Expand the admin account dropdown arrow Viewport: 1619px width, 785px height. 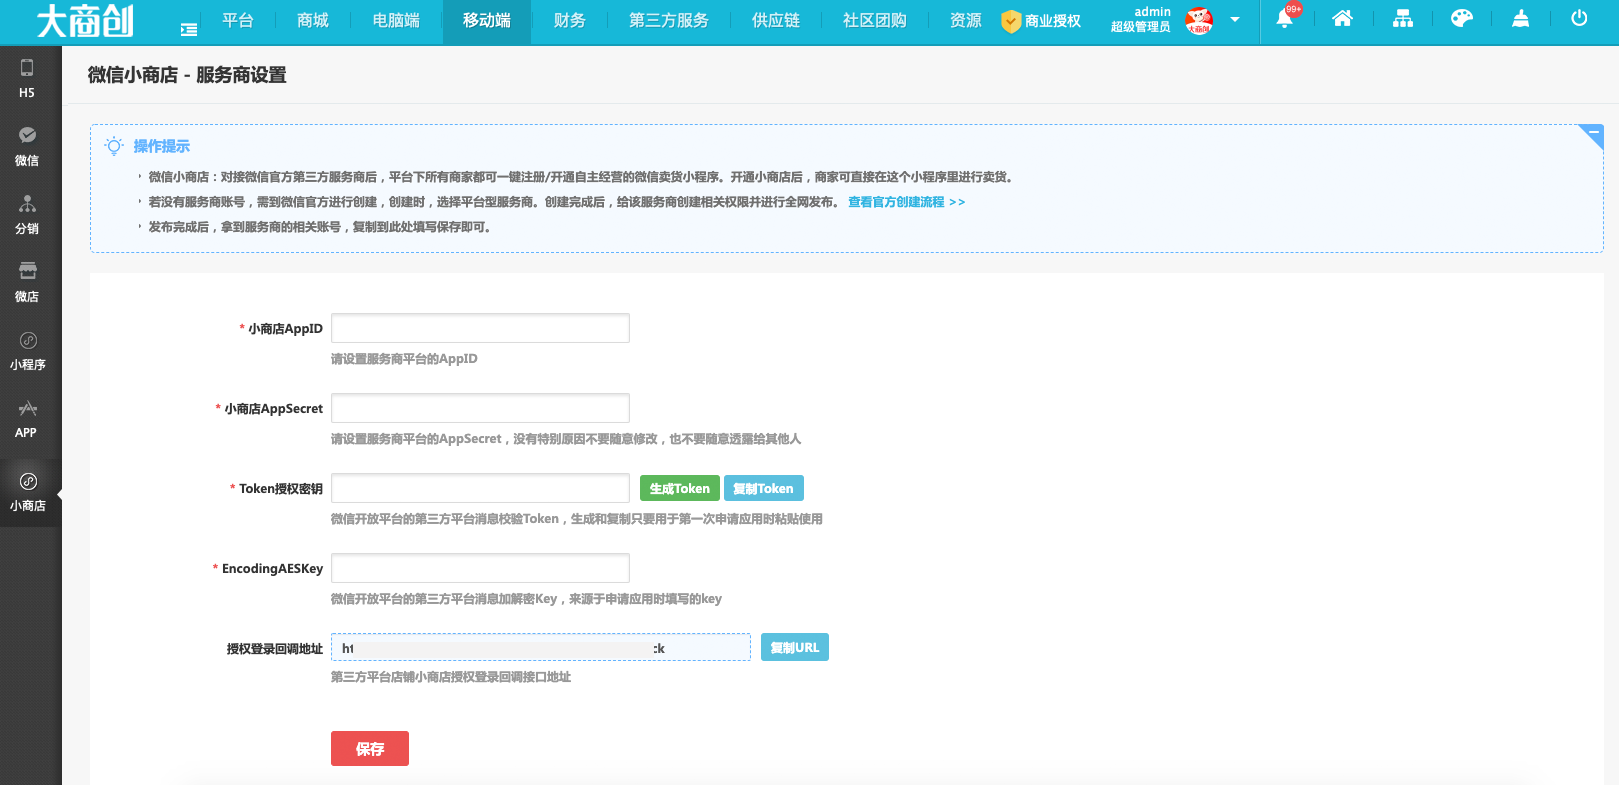point(1235,19)
